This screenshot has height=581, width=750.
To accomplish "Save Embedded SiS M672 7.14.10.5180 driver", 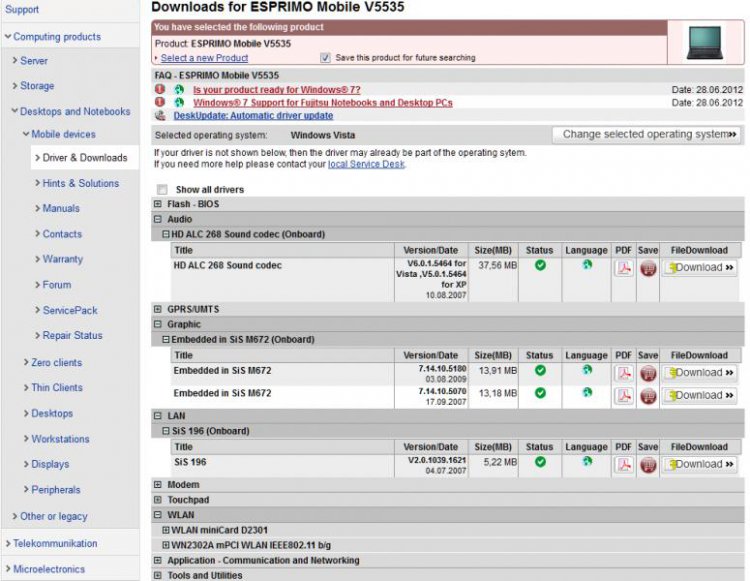I will [648, 373].
